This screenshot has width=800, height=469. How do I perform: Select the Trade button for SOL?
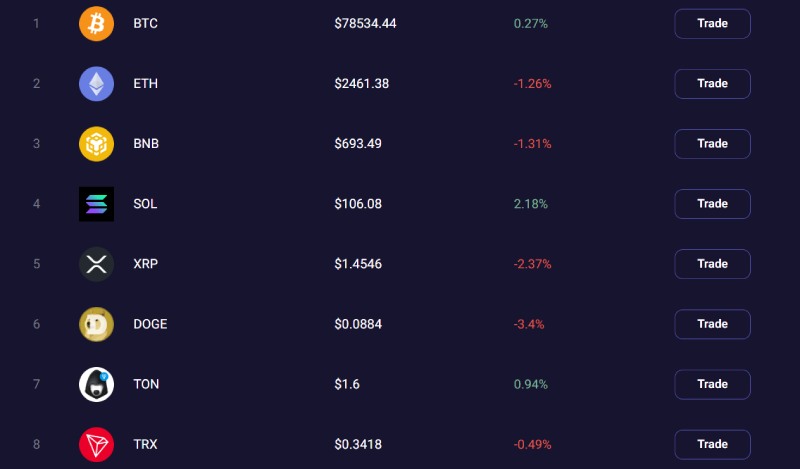coord(712,204)
